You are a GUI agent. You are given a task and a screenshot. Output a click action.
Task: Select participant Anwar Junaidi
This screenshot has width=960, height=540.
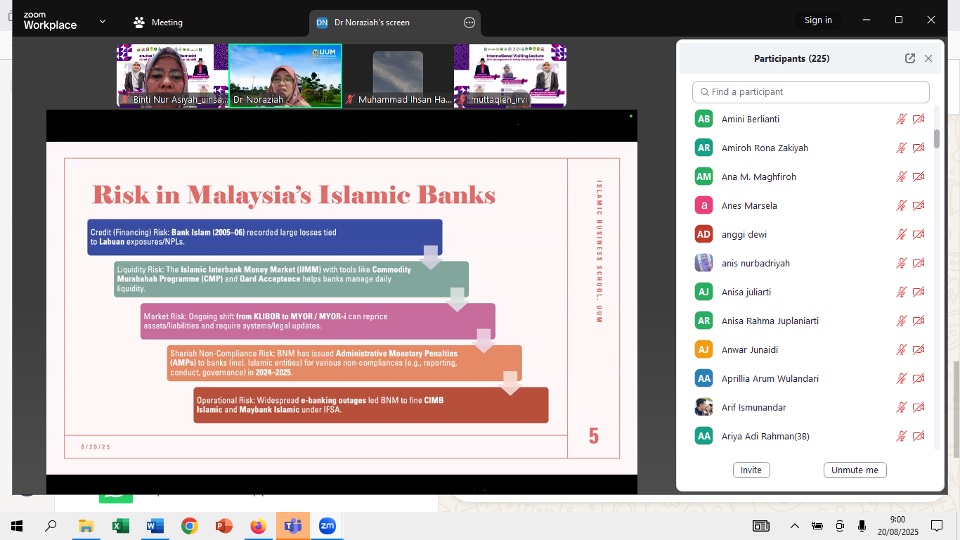point(811,349)
